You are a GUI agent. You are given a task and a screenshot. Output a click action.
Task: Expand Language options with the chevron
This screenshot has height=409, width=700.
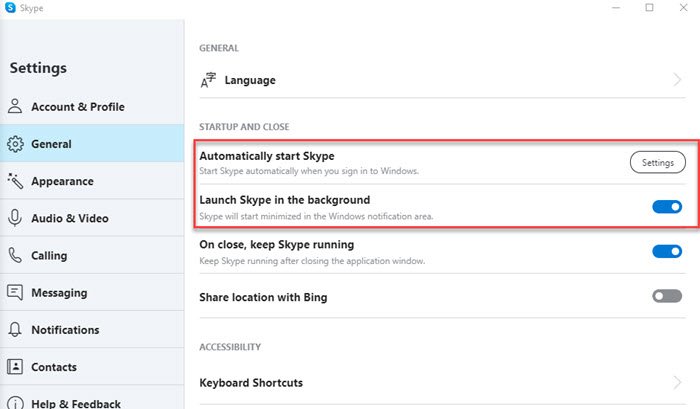[x=676, y=80]
